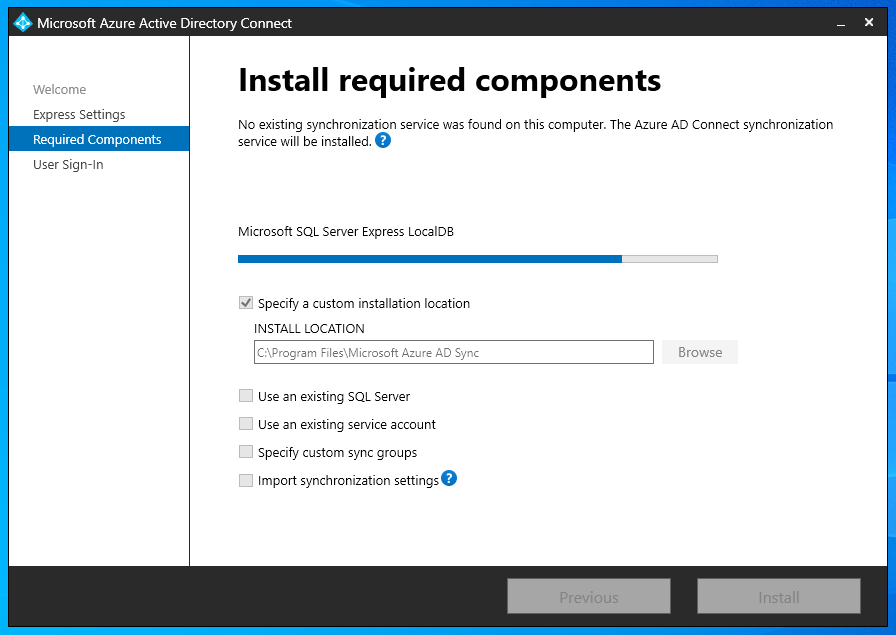Focus the Install Location path field
The height and width of the screenshot is (635, 896).
454,352
